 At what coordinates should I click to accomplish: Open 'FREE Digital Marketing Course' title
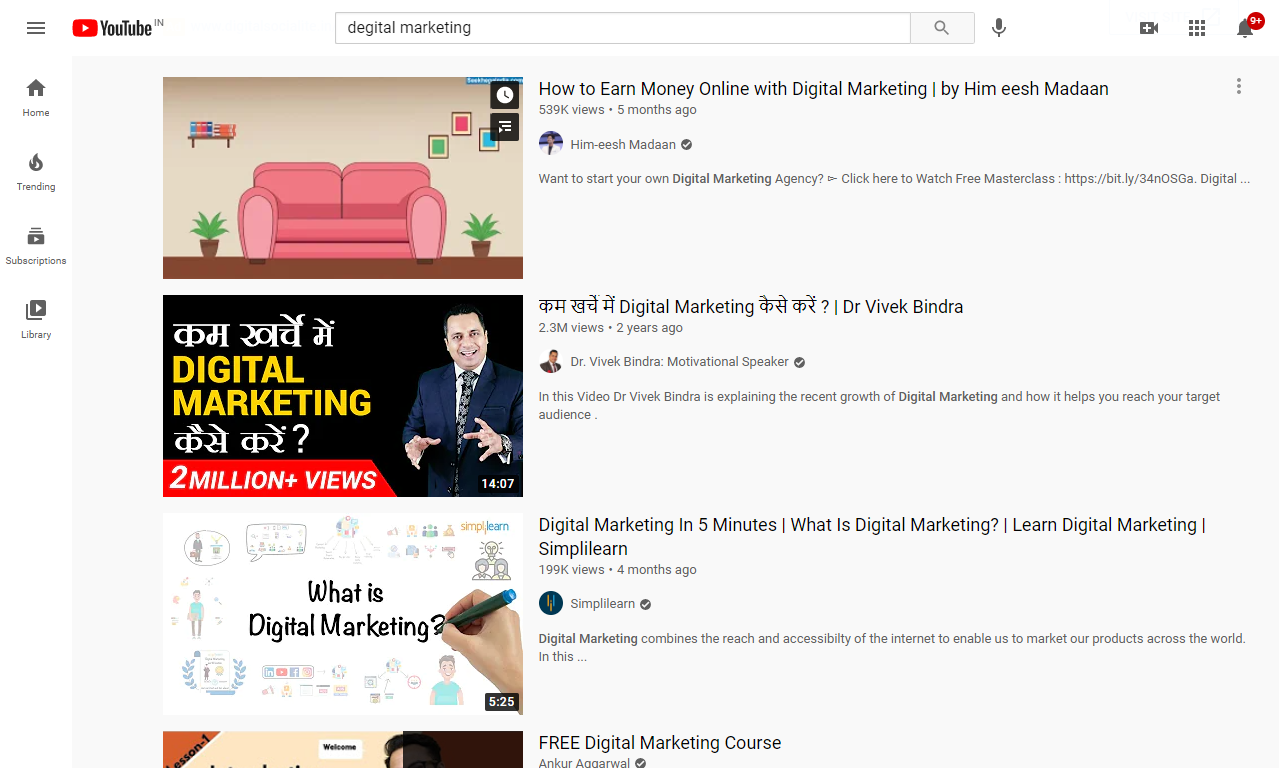tap(659, 743)
